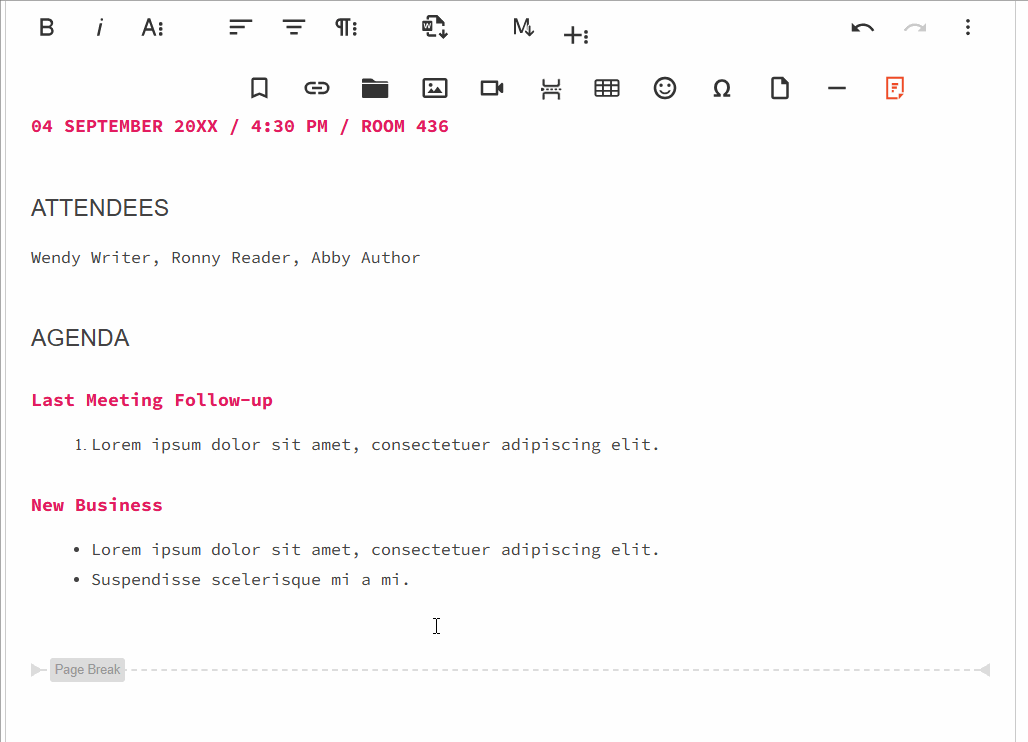Open the file manager folder icon

tap(375, 88)
